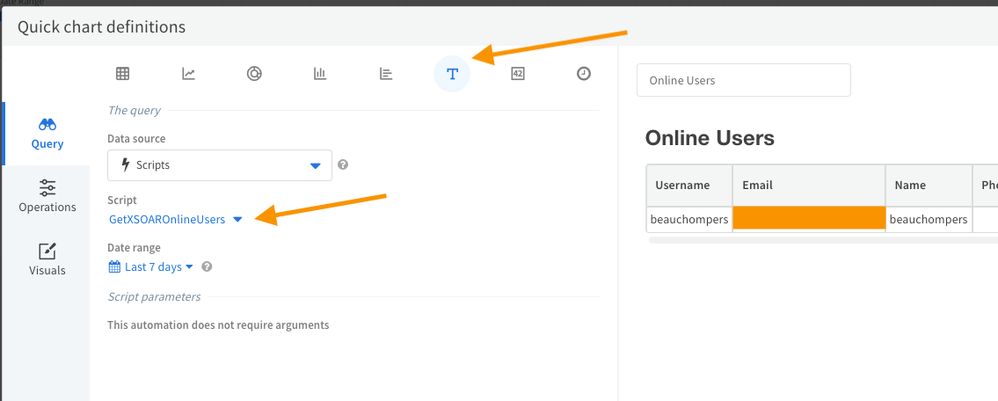This screenshot has height=401, width=998.
Task: Click the Email column header
Action: pyautogui.click(x=809, y=185)
